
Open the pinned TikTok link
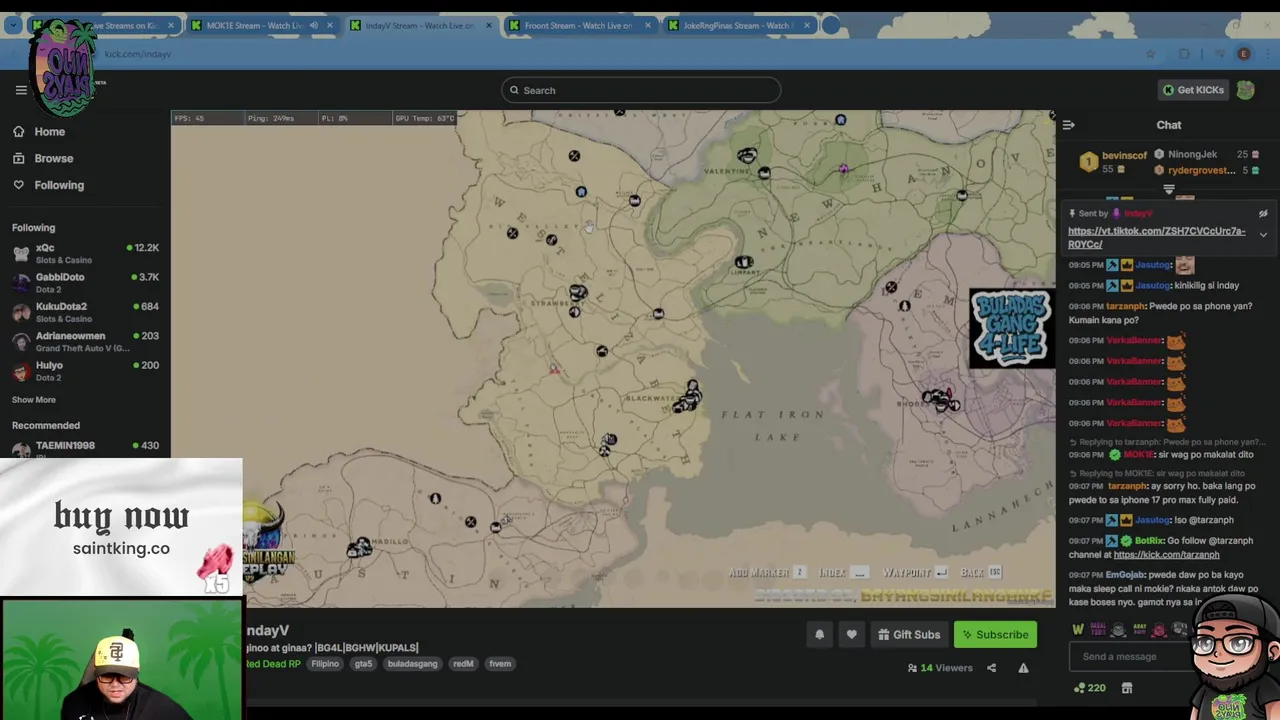(1156, 237)
